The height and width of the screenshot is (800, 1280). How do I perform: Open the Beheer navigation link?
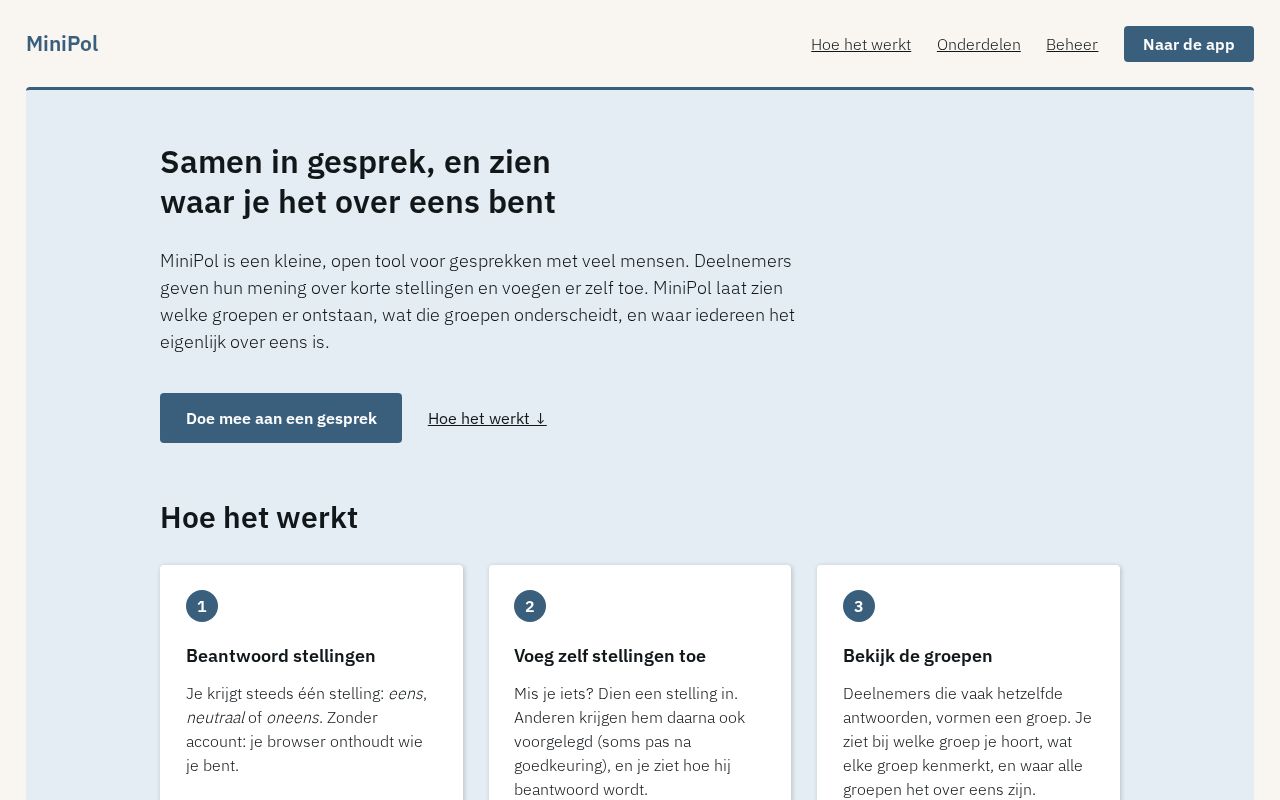click(1072, 44)
